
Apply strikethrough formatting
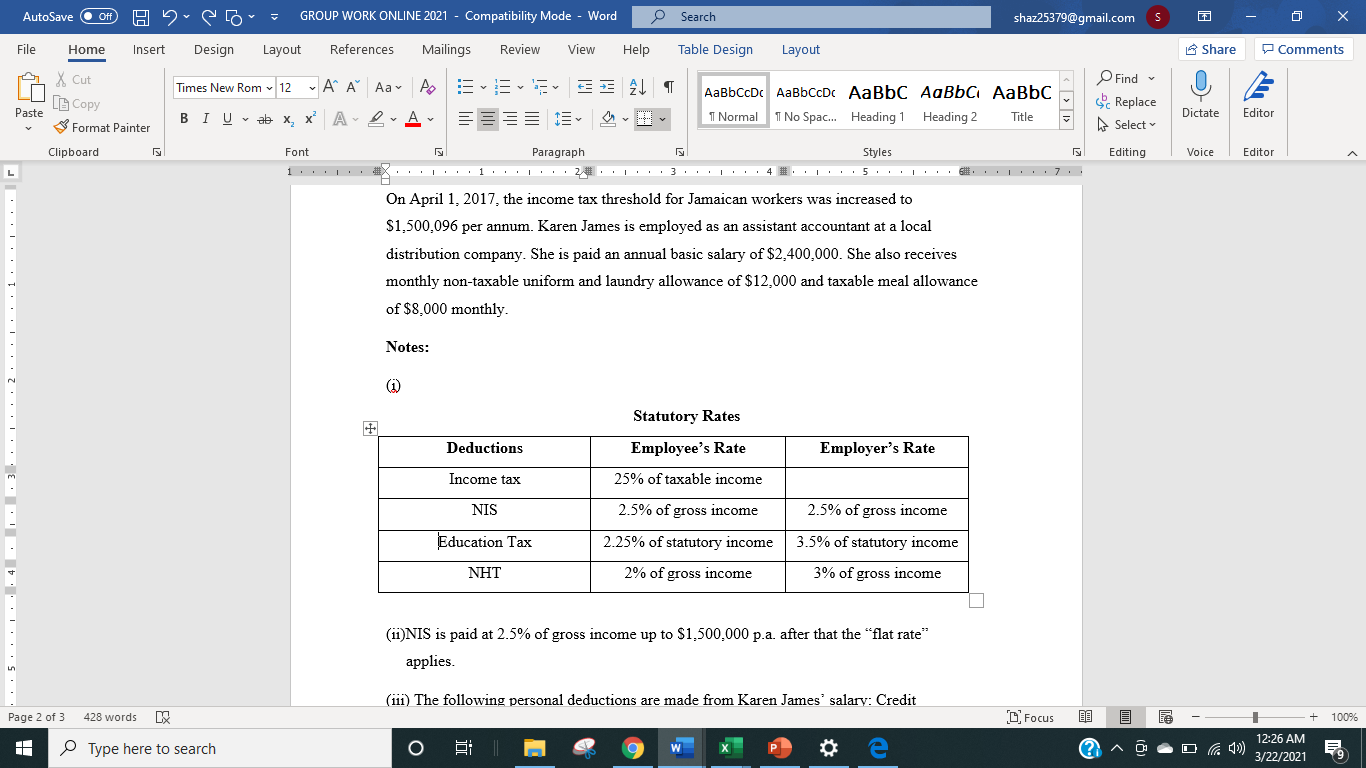pos(264,119)
